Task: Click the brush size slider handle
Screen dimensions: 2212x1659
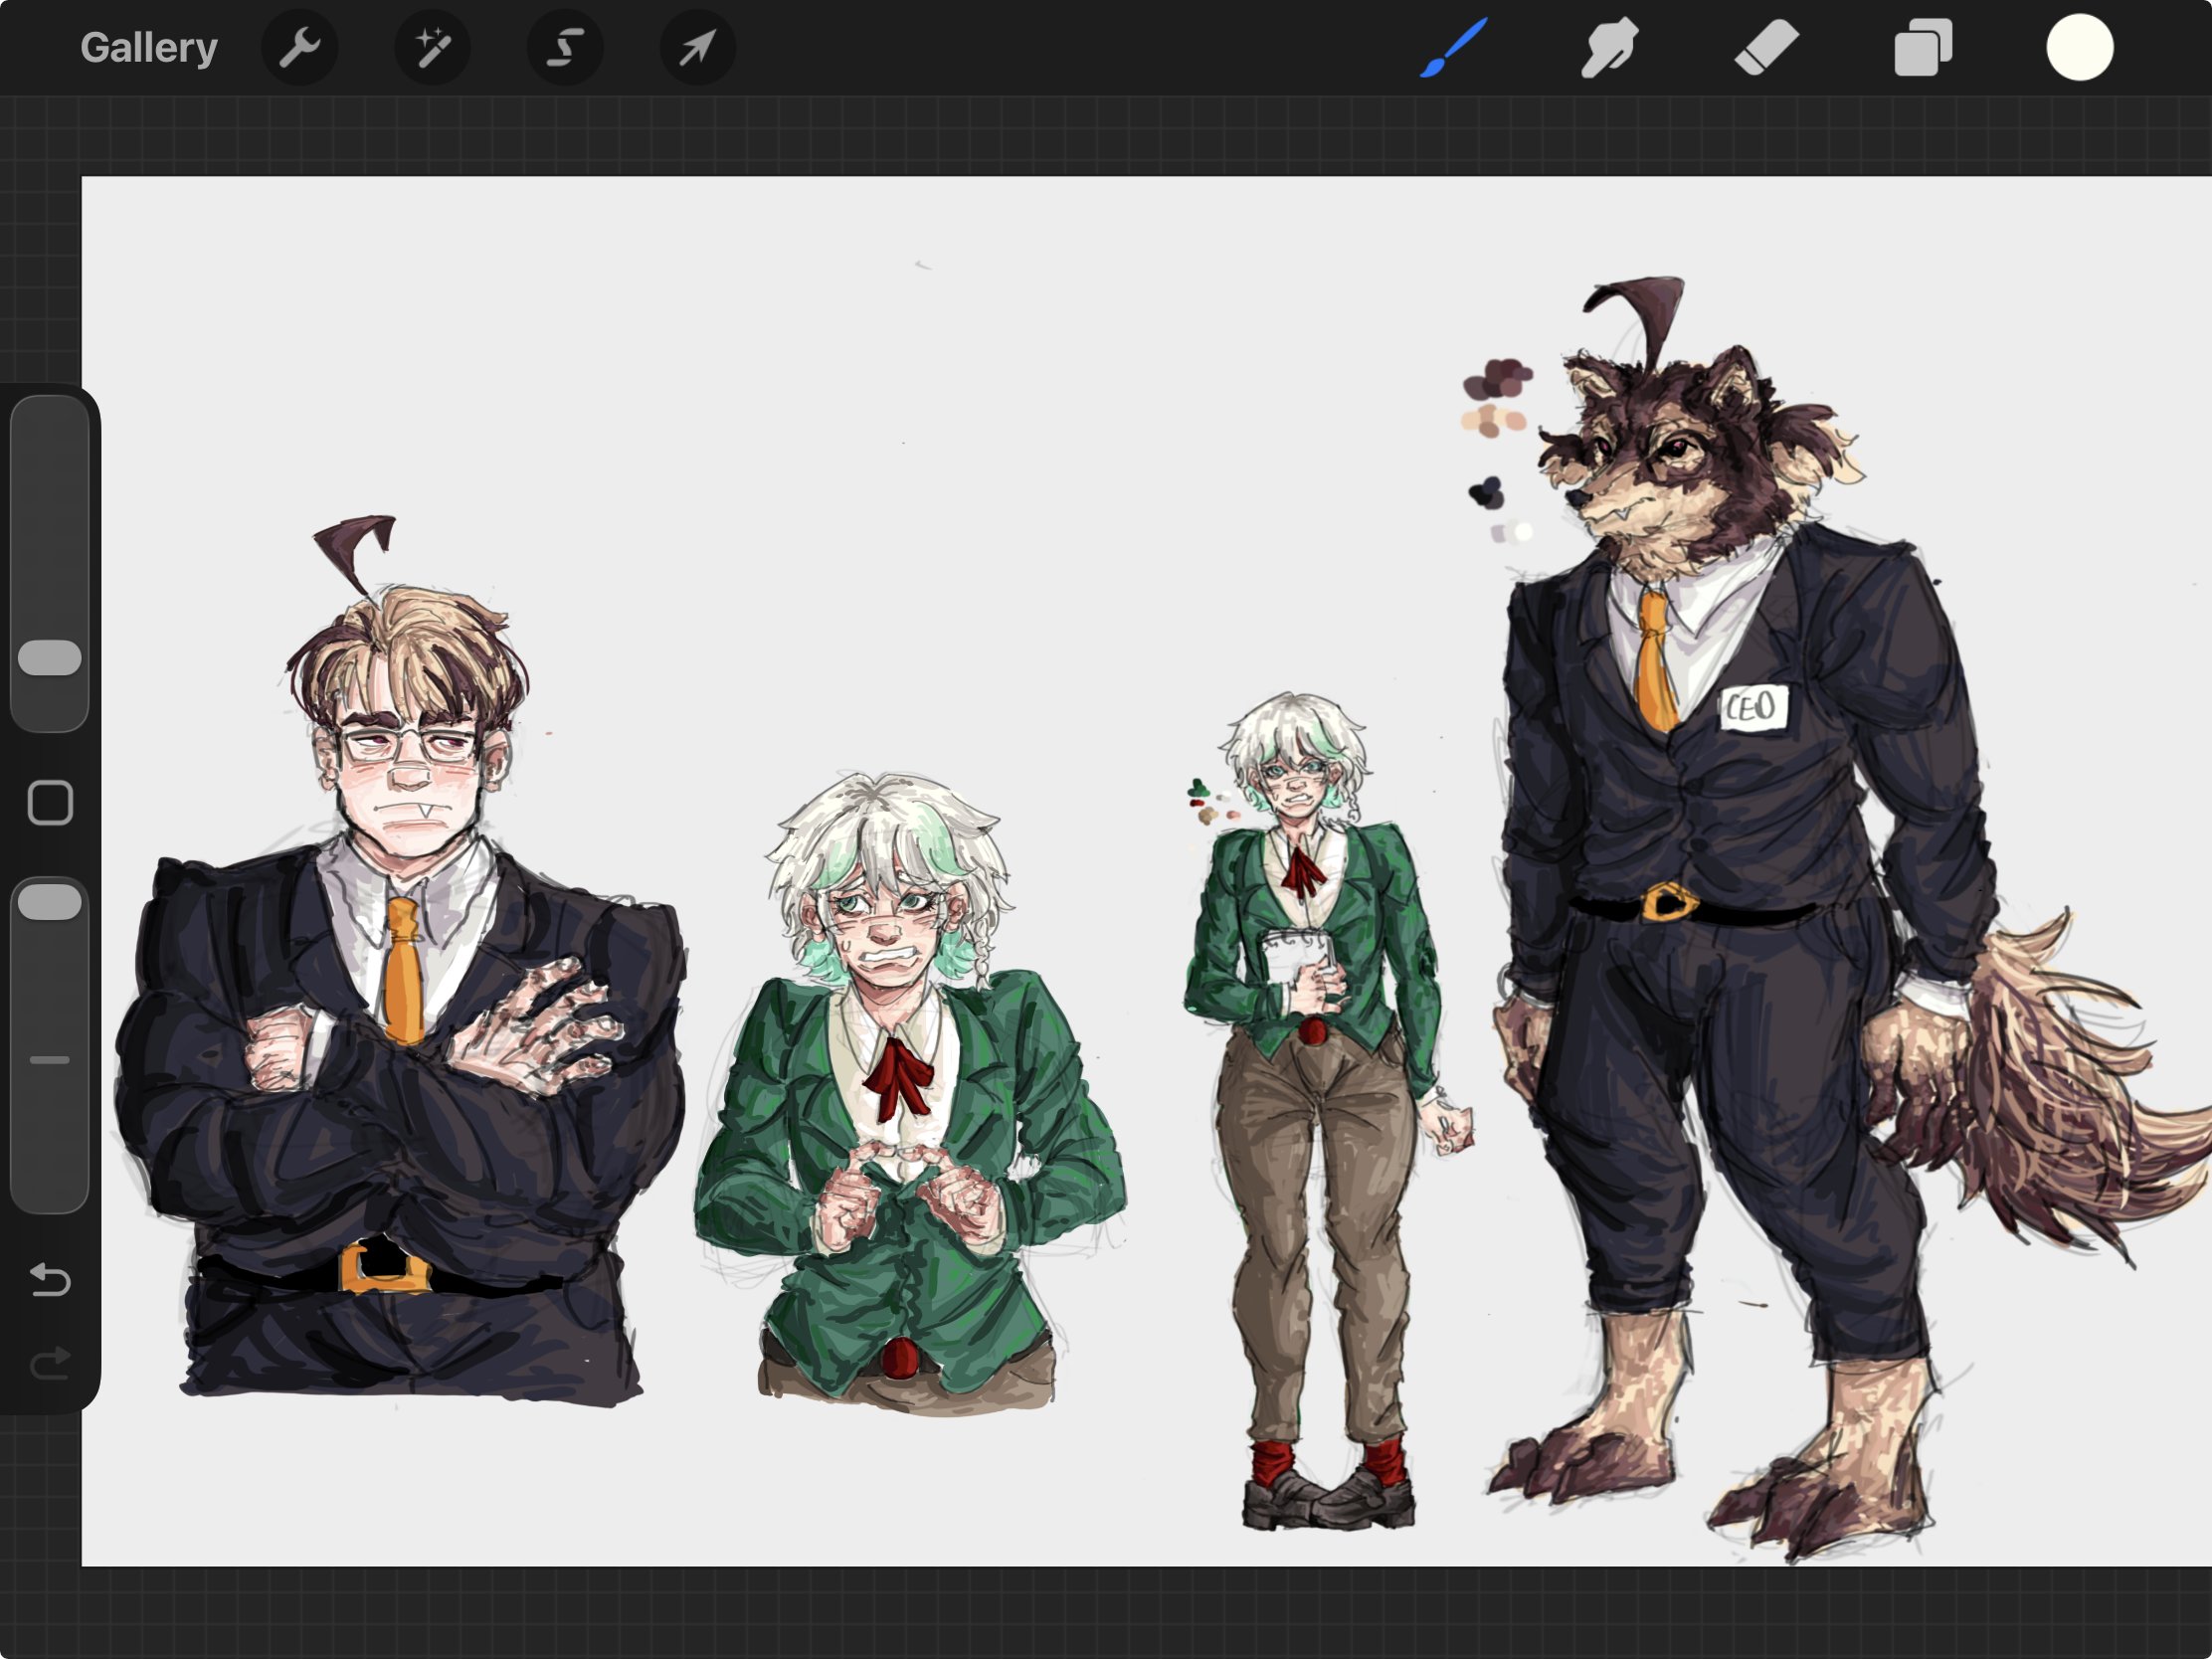Action: click(50, 658)
